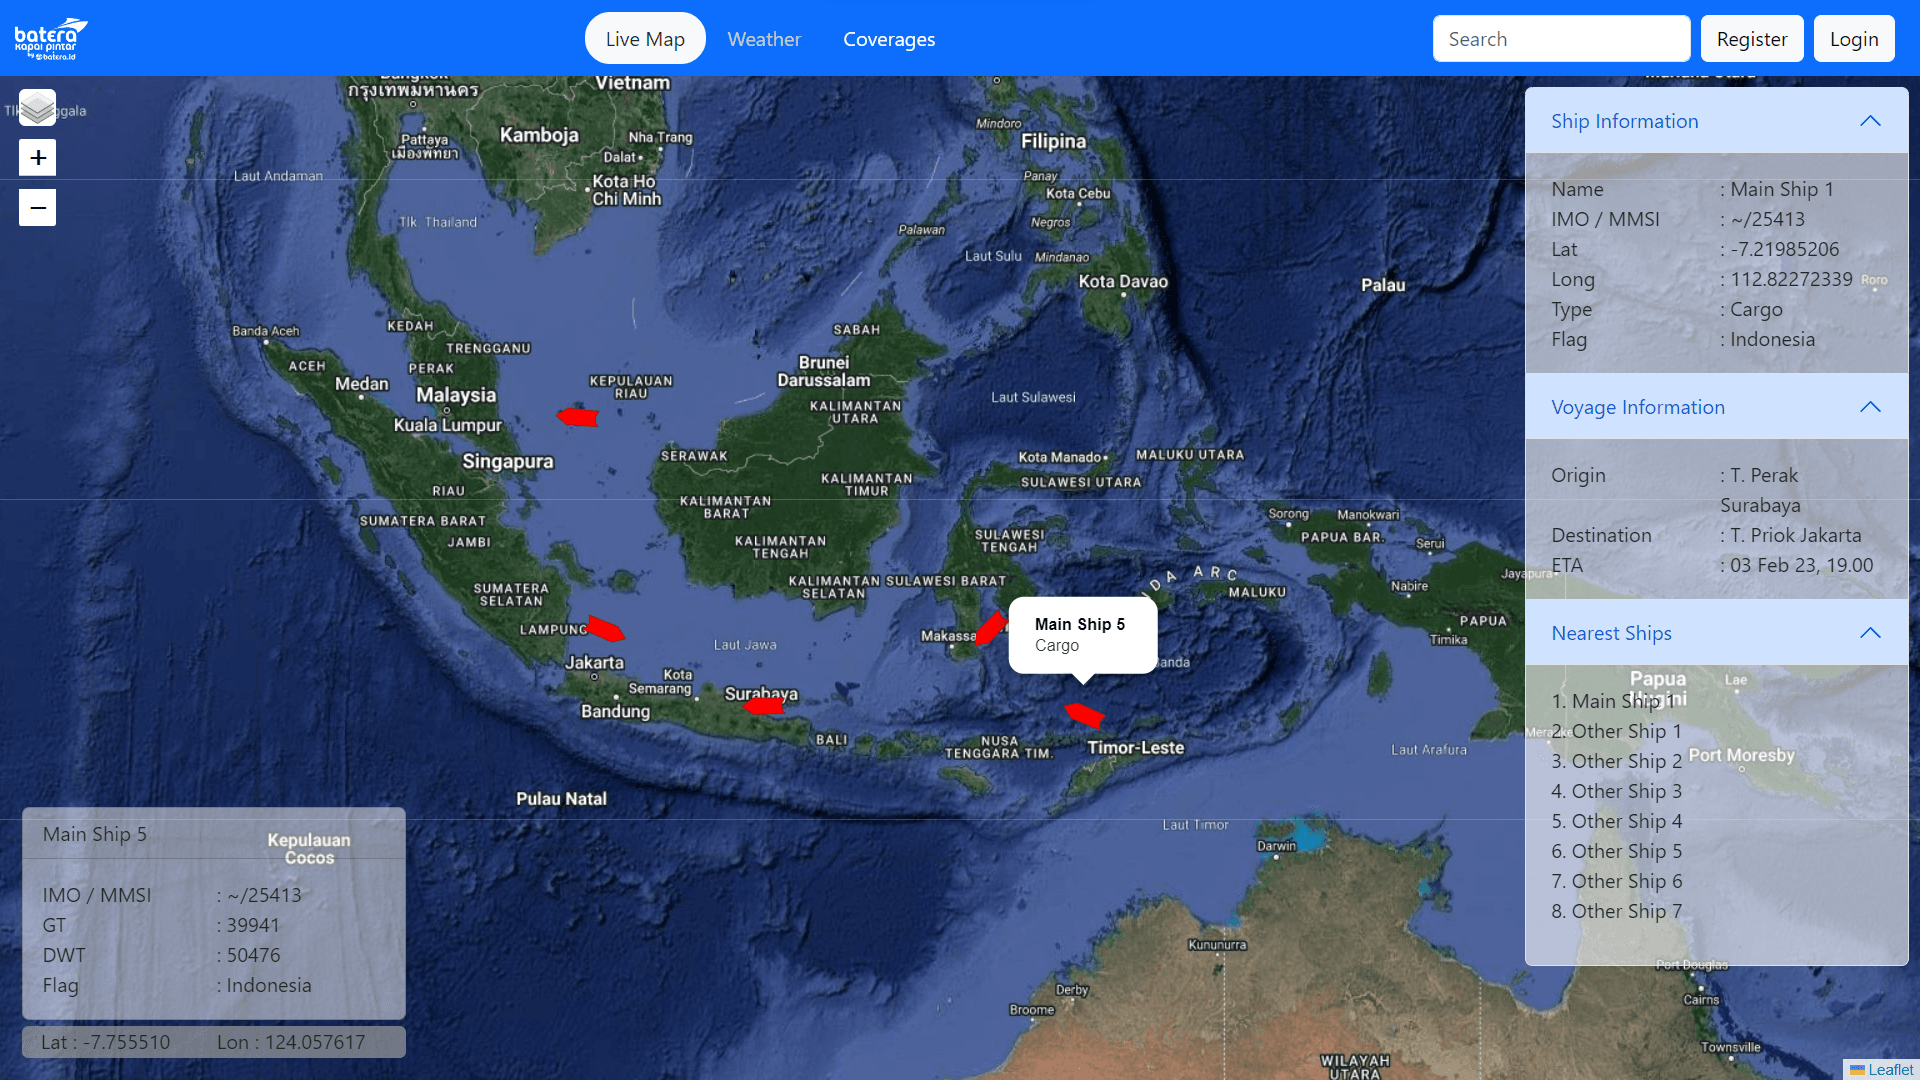Zoom in the map with plus button

point(37,158)
